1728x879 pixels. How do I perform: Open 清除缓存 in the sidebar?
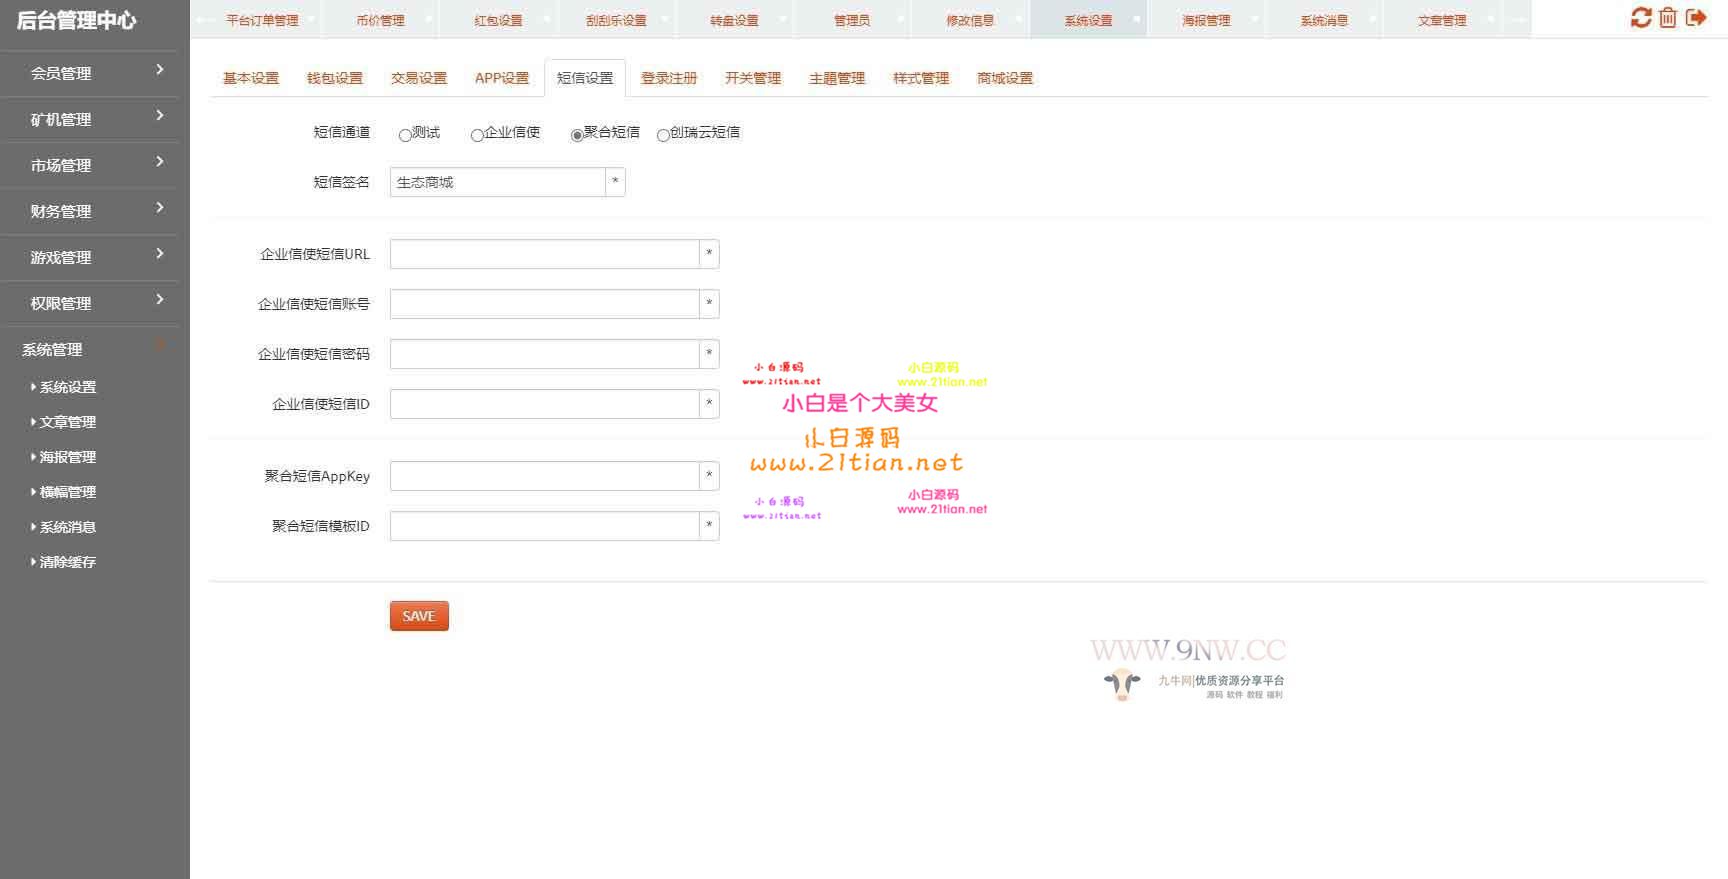[x=67, y=562]
